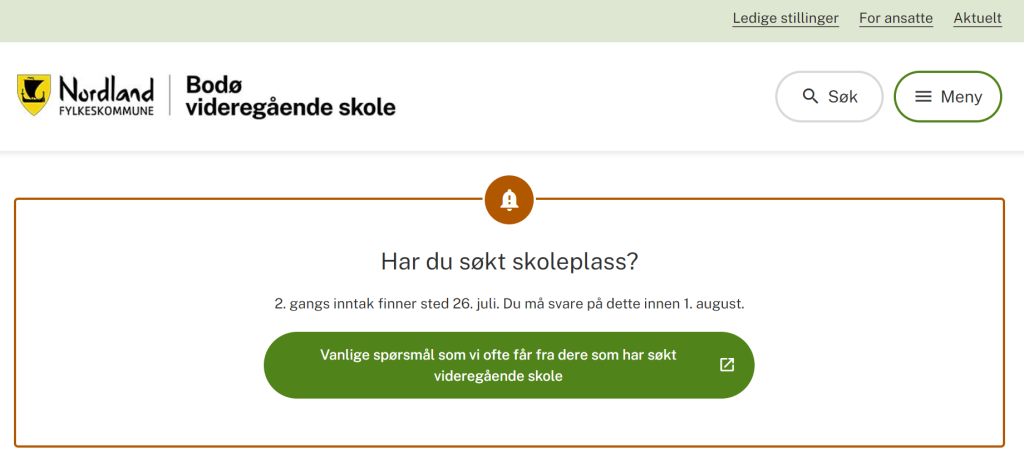The image size is (1024, 471).
Task: Click the word Meny in menu button
Action: point(961,97)
